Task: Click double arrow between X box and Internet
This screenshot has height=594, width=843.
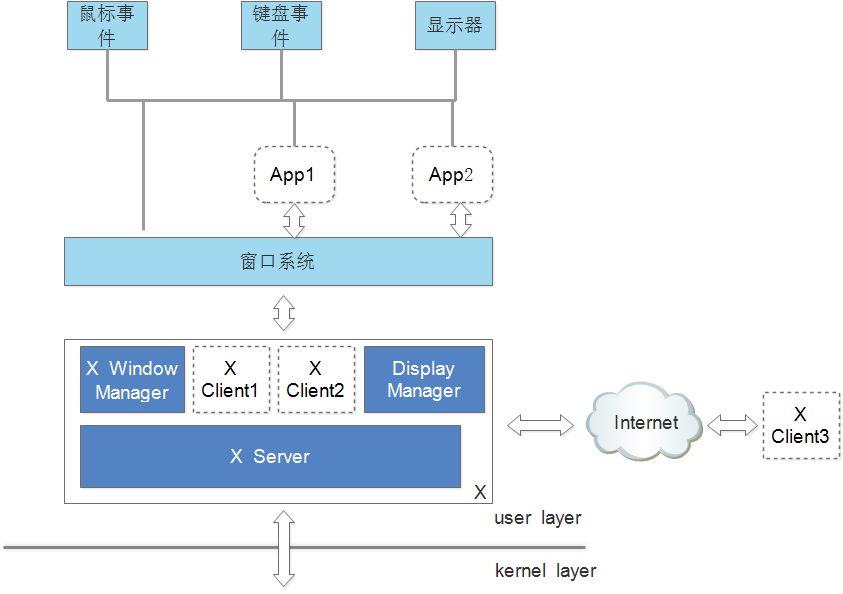Action: 540,425
